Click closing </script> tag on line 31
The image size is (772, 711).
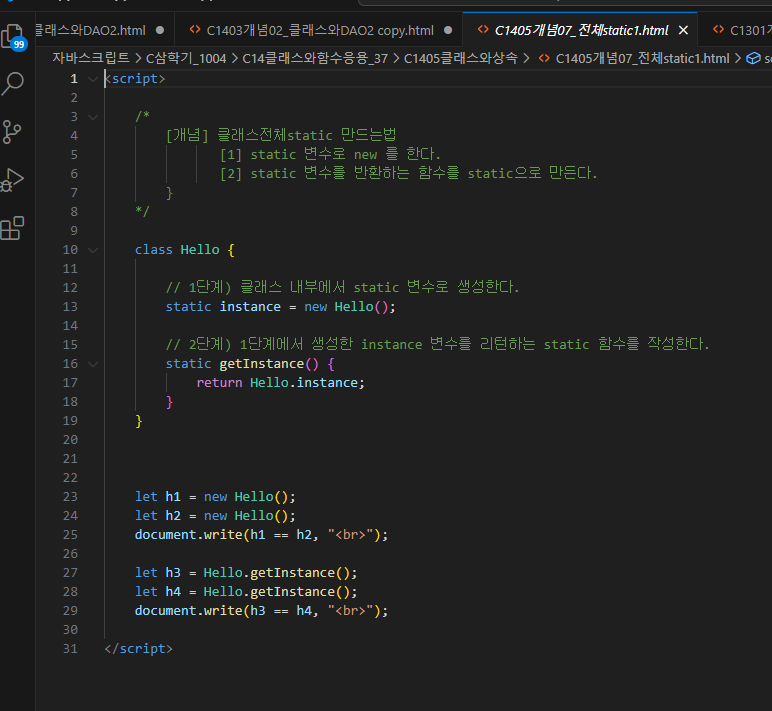pyautogui.click(x=138, y=648)
